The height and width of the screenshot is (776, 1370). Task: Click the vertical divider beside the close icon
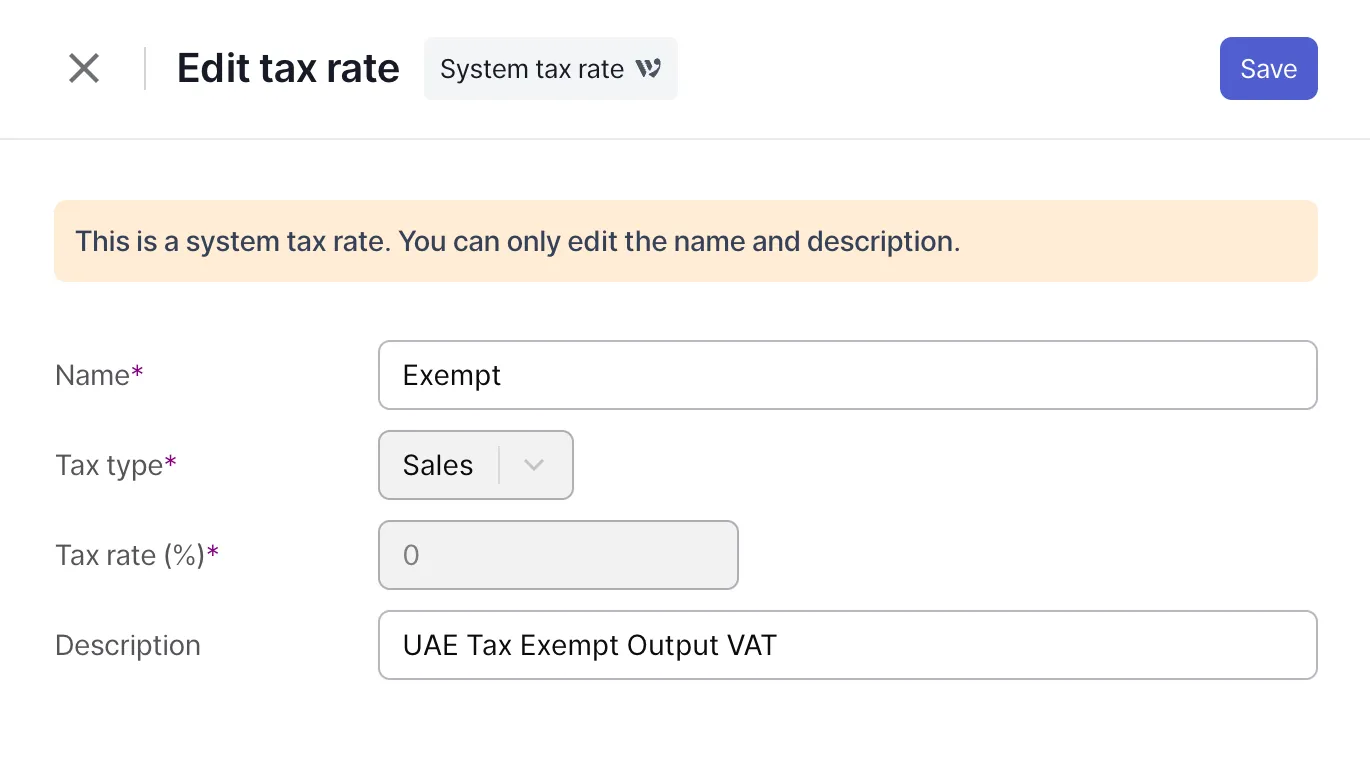tap(145, 69)
